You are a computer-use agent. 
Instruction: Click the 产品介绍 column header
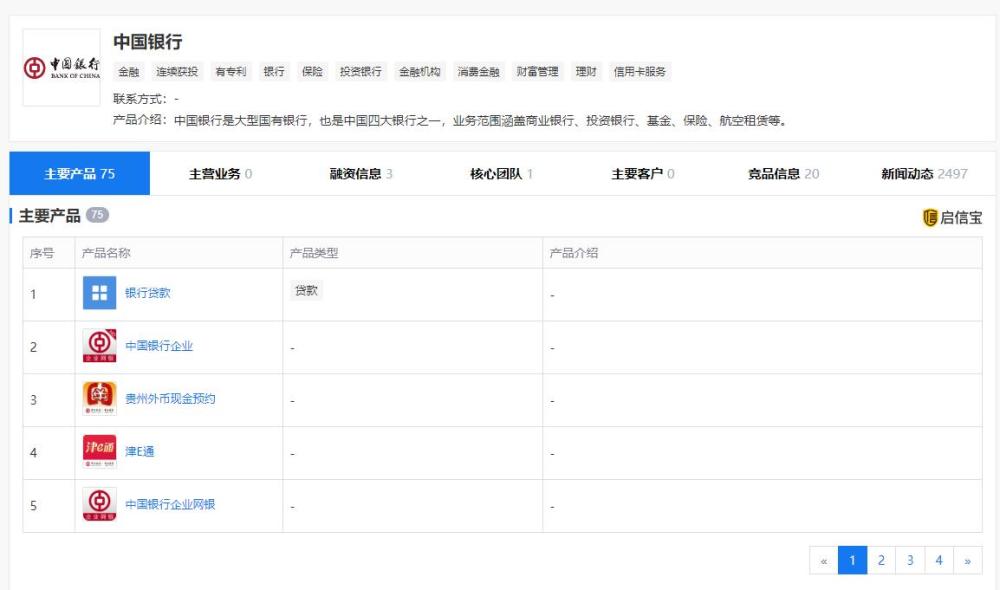574,253
